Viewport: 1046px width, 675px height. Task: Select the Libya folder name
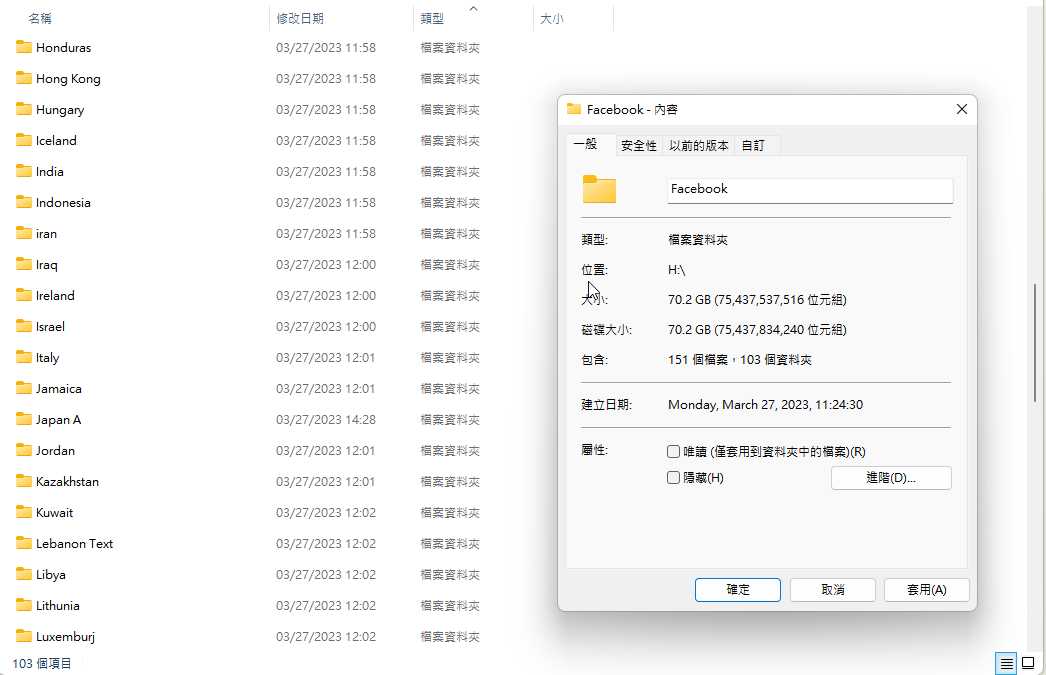point(51,575)
